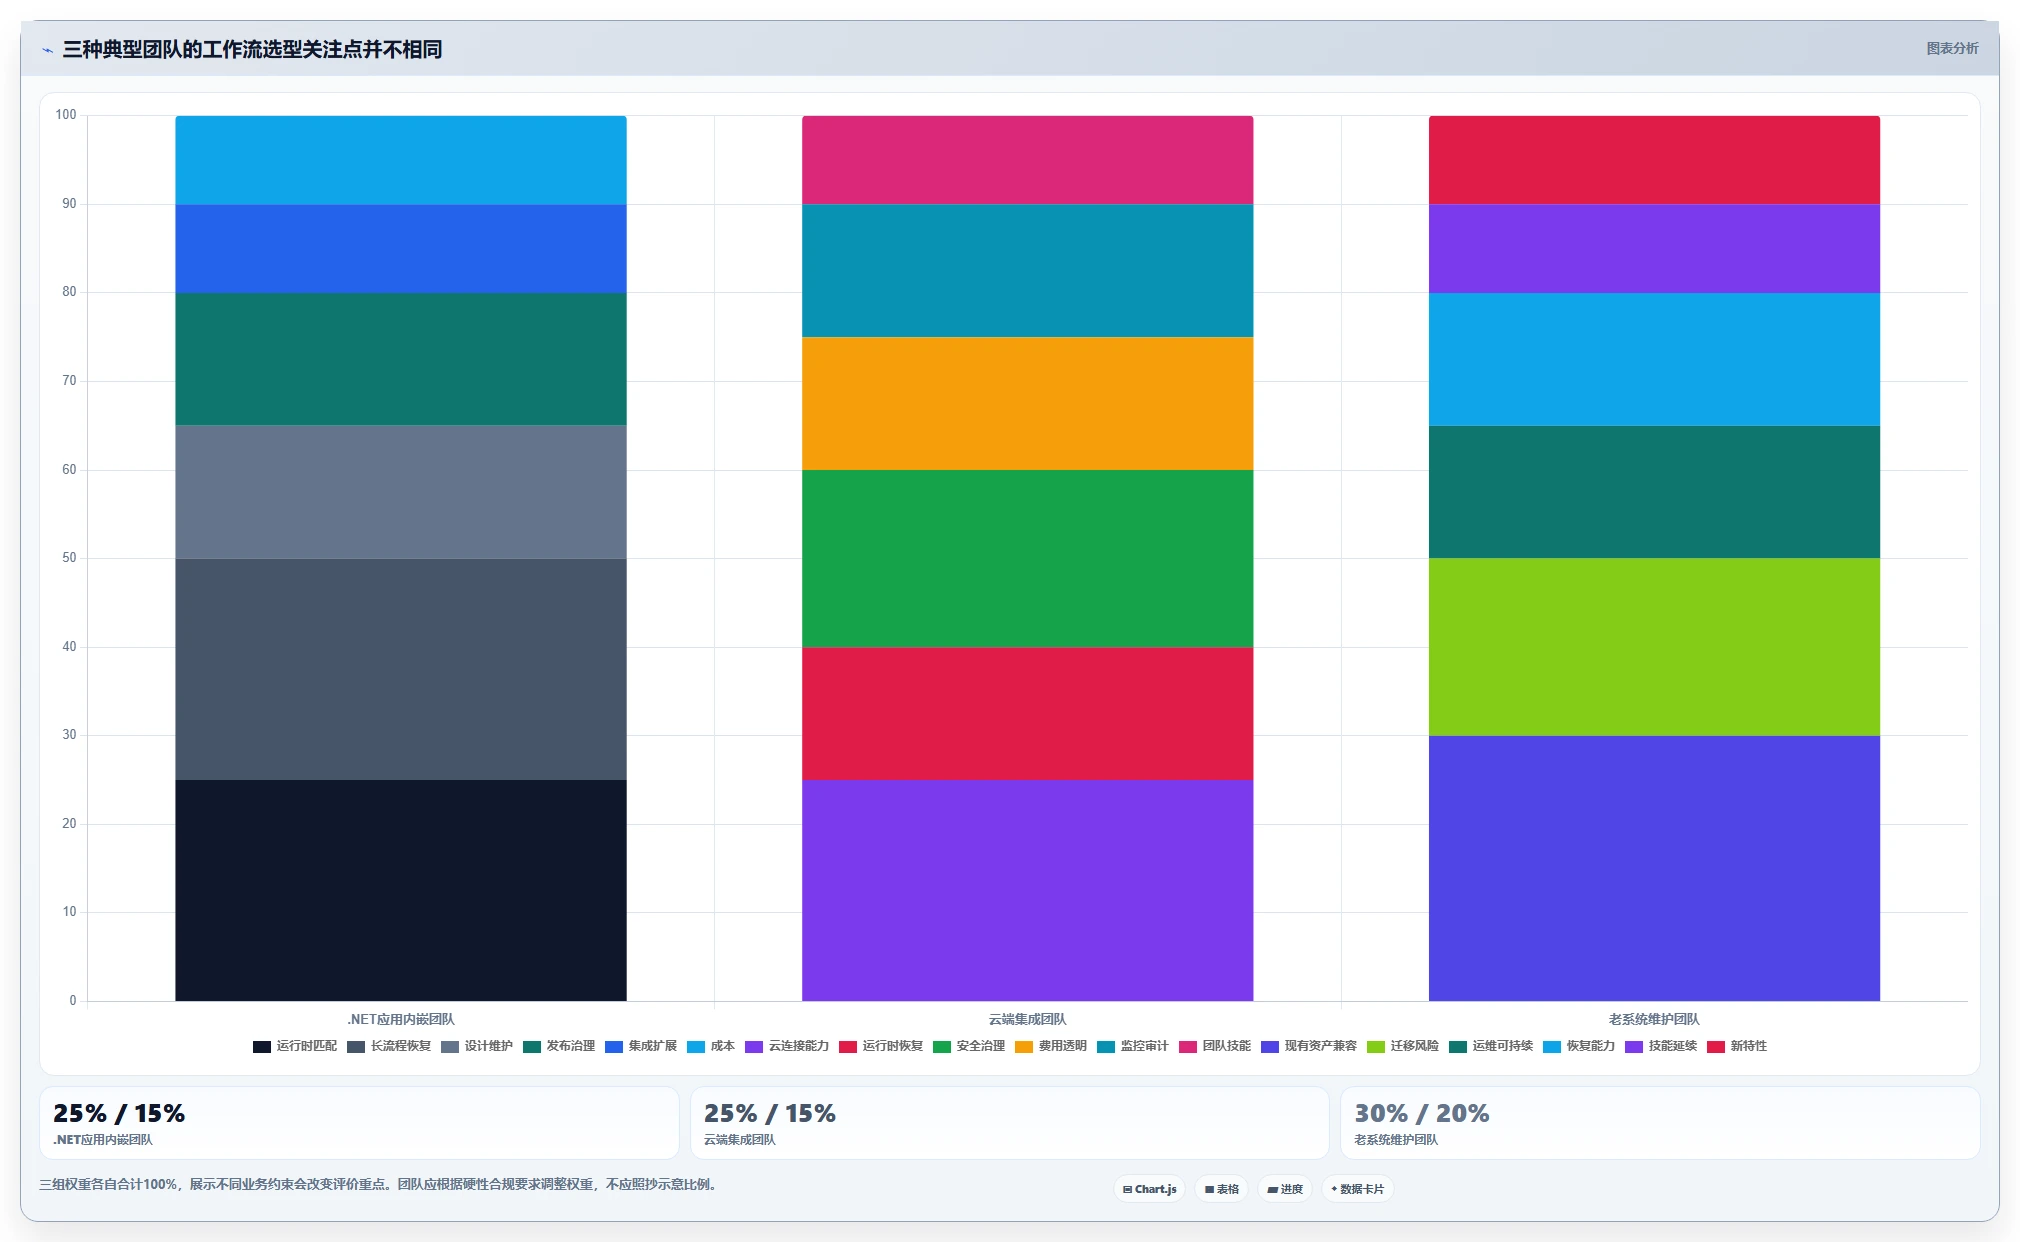Toggle the 运行时匹配 legend entry
The height and width of the screenshot is (1242, 2020).
295,1046
